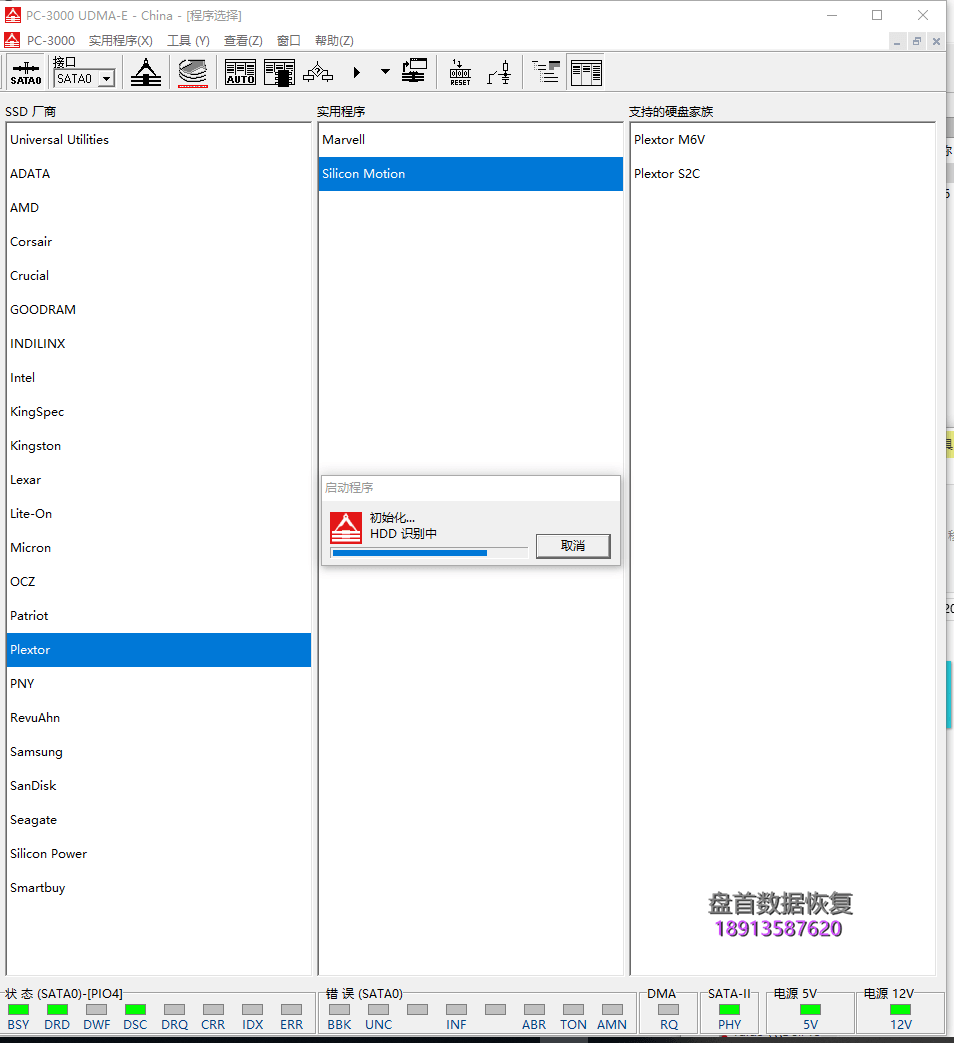Click the DSC status indicator

coord(135,1010)
